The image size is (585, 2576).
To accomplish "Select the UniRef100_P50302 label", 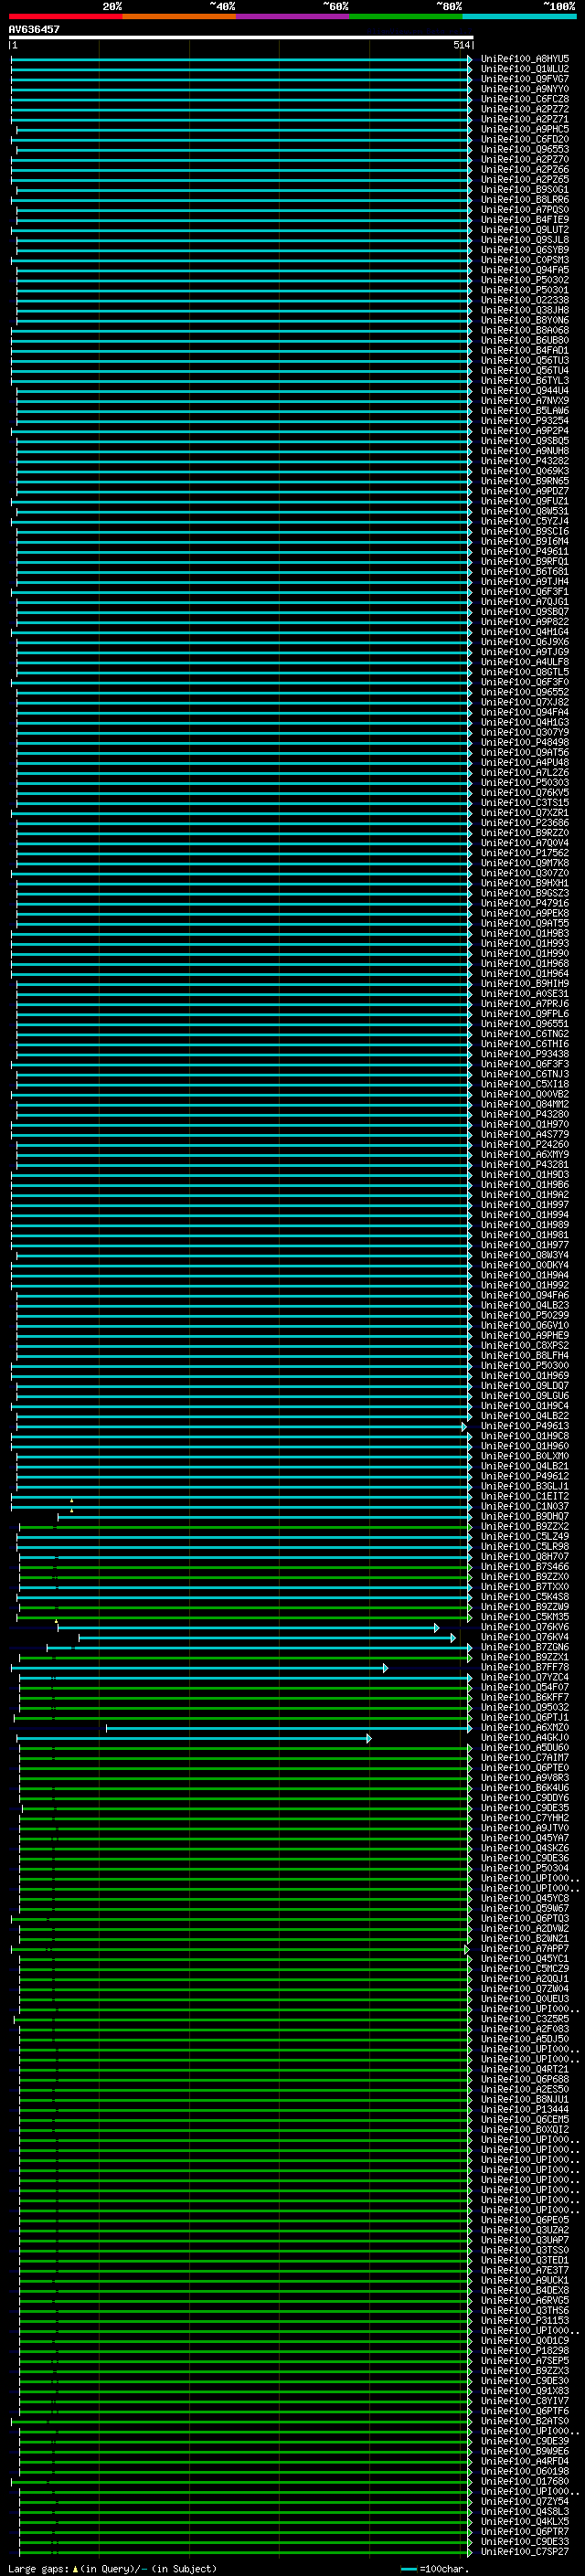I will [524, 280].
